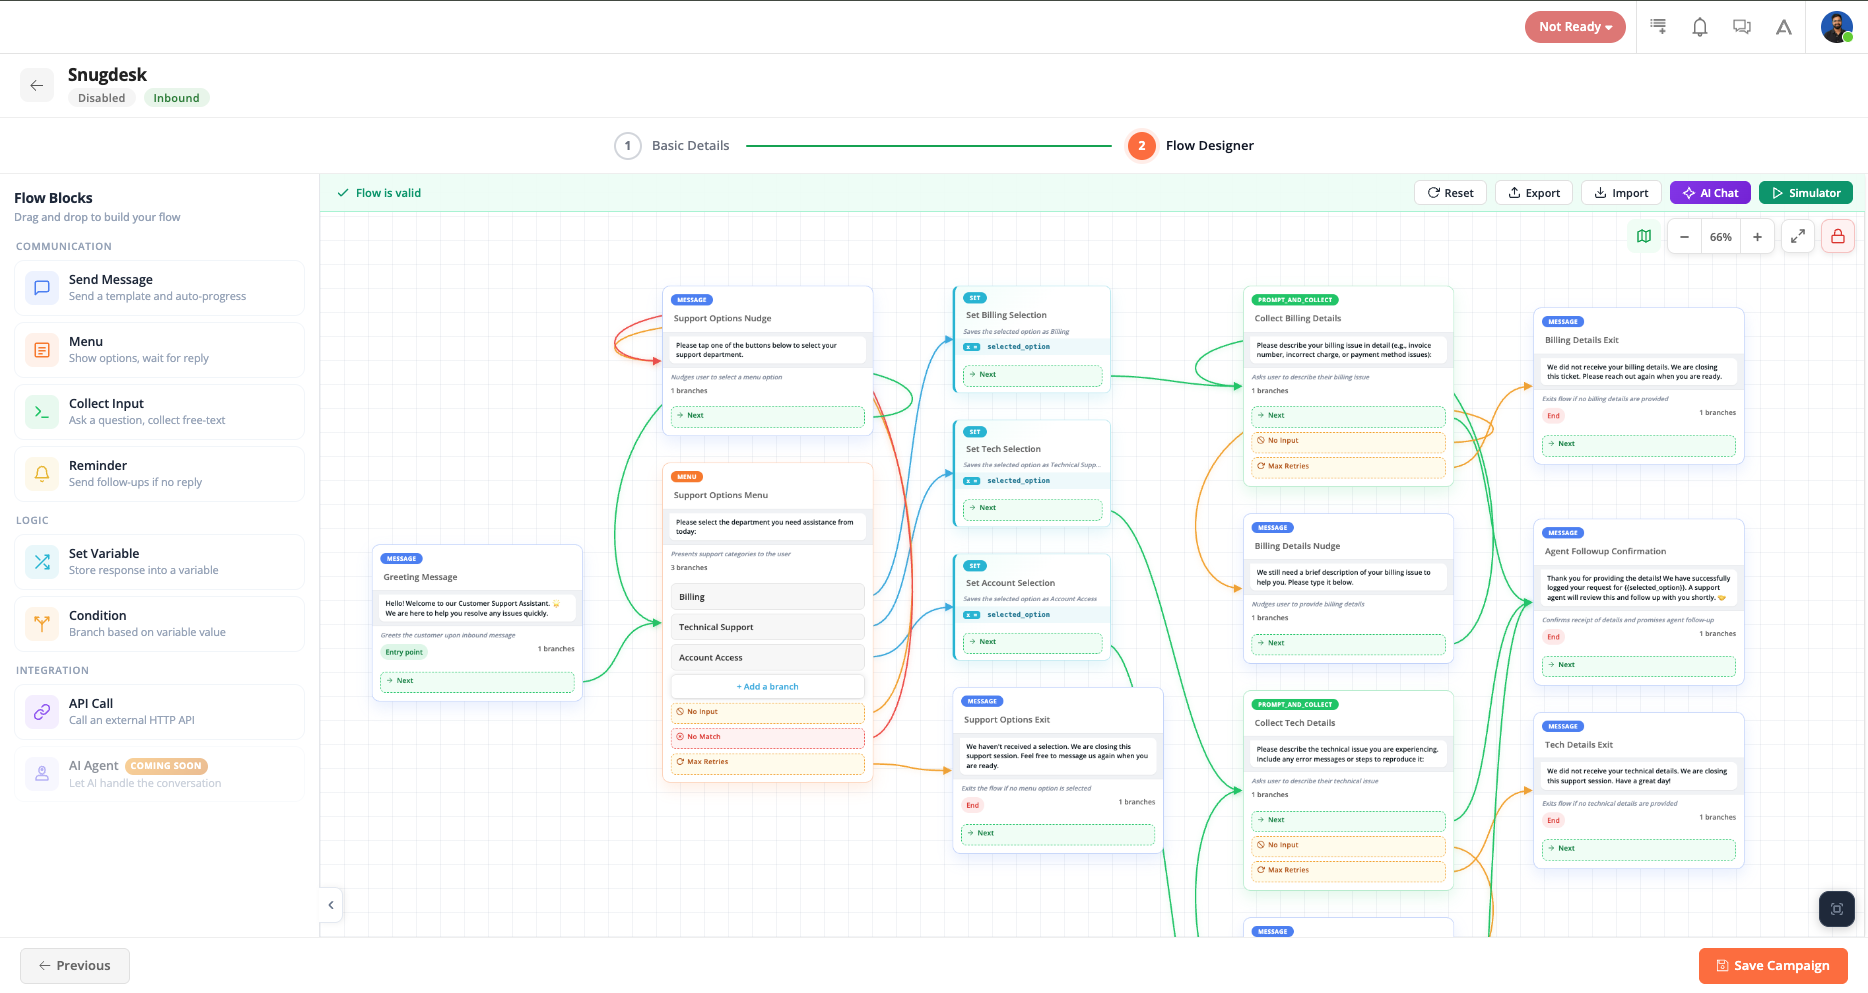Select the Set Account Selection node title
Screen dimensions: 1868x993
click(1010, 583)
